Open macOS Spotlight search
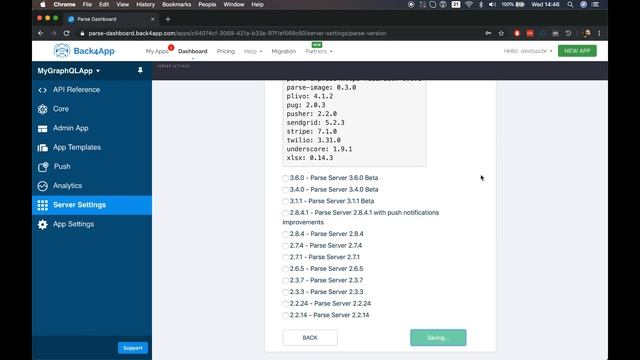 point(570,4)
